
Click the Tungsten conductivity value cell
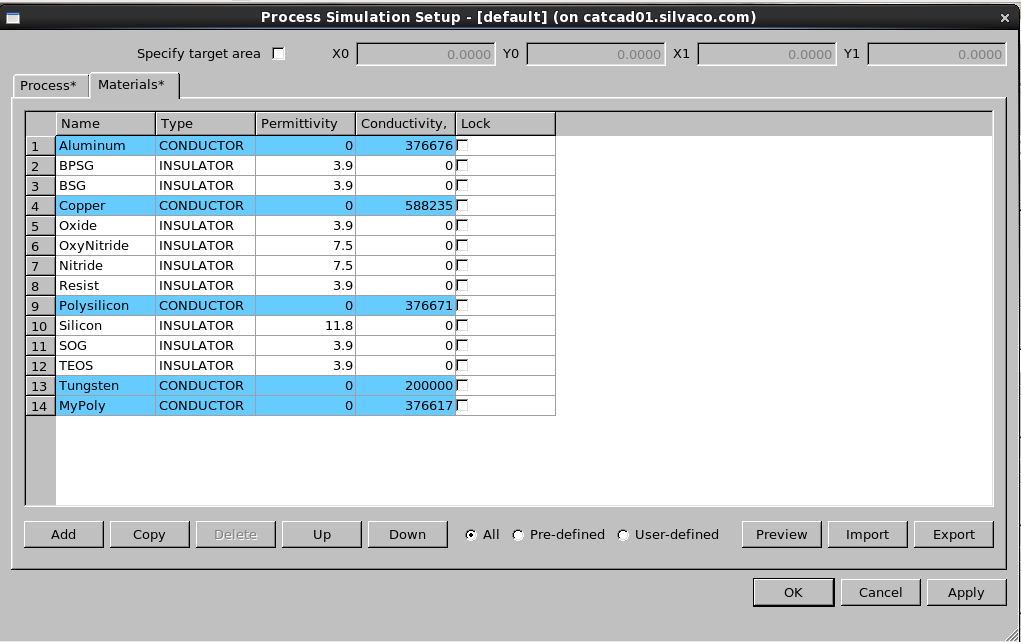pos(405,386)
